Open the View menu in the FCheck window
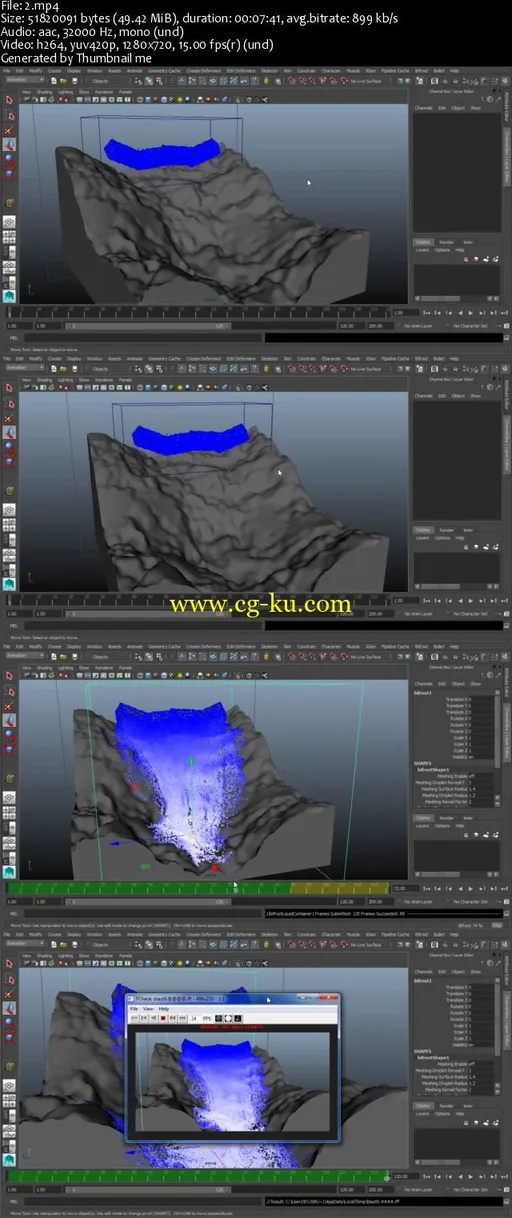This screenshot has width=512, height=1218. [x=147, y=1009]
